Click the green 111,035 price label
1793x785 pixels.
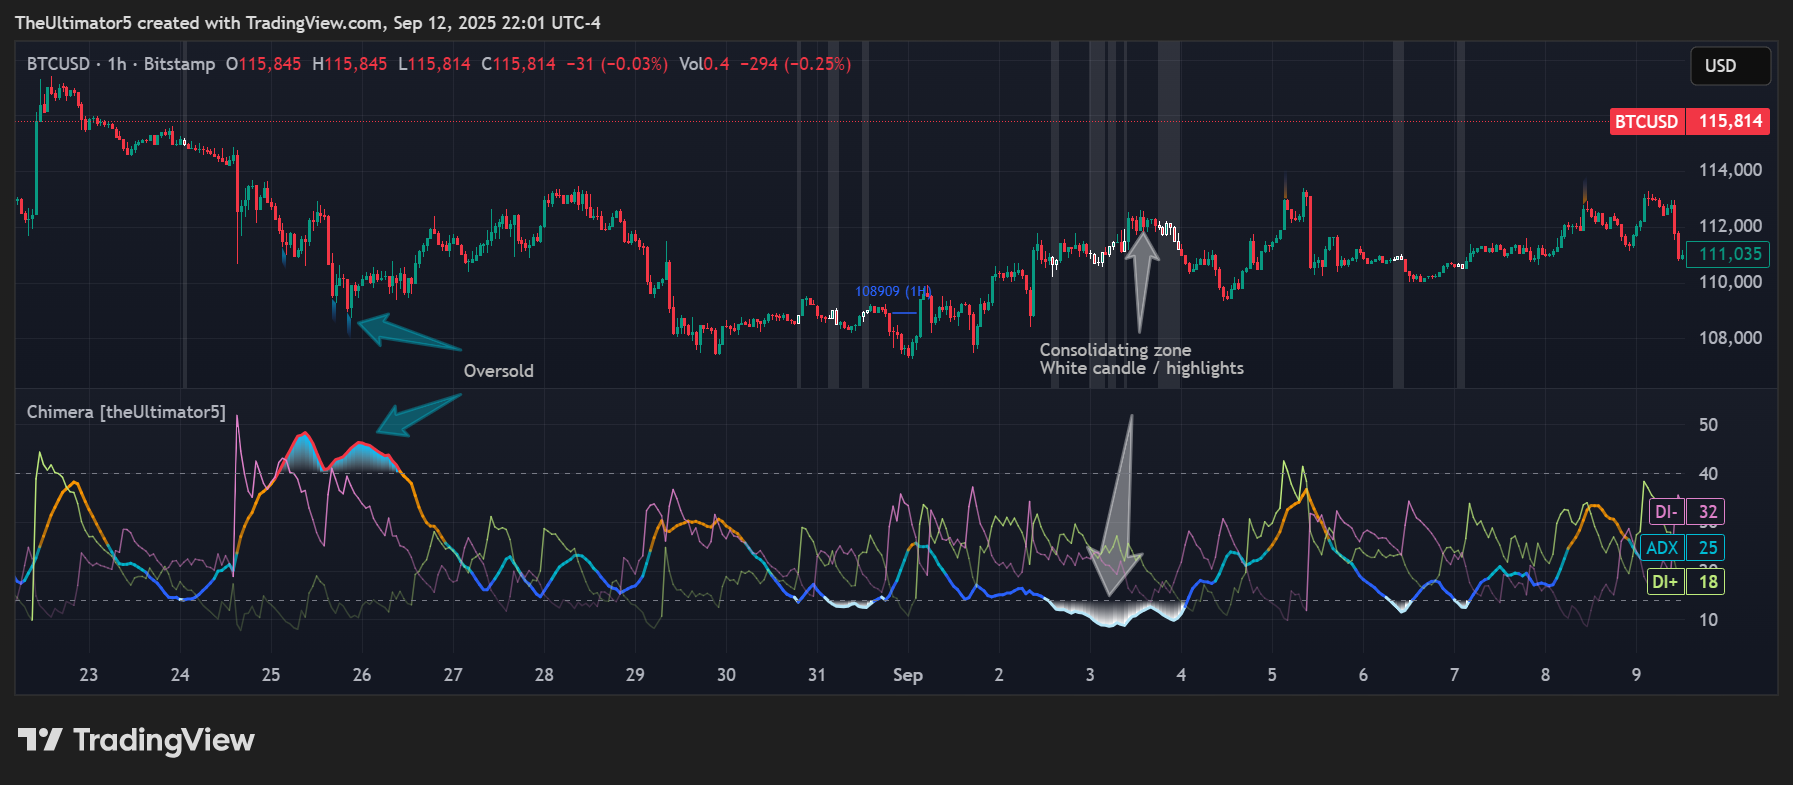(1728, 254)
